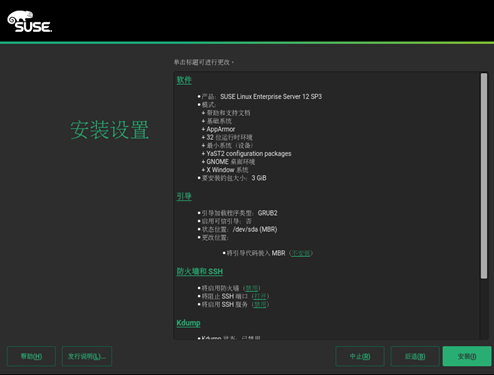
Task: Click 禁用 link to disable the firewall
Action: 252,288
